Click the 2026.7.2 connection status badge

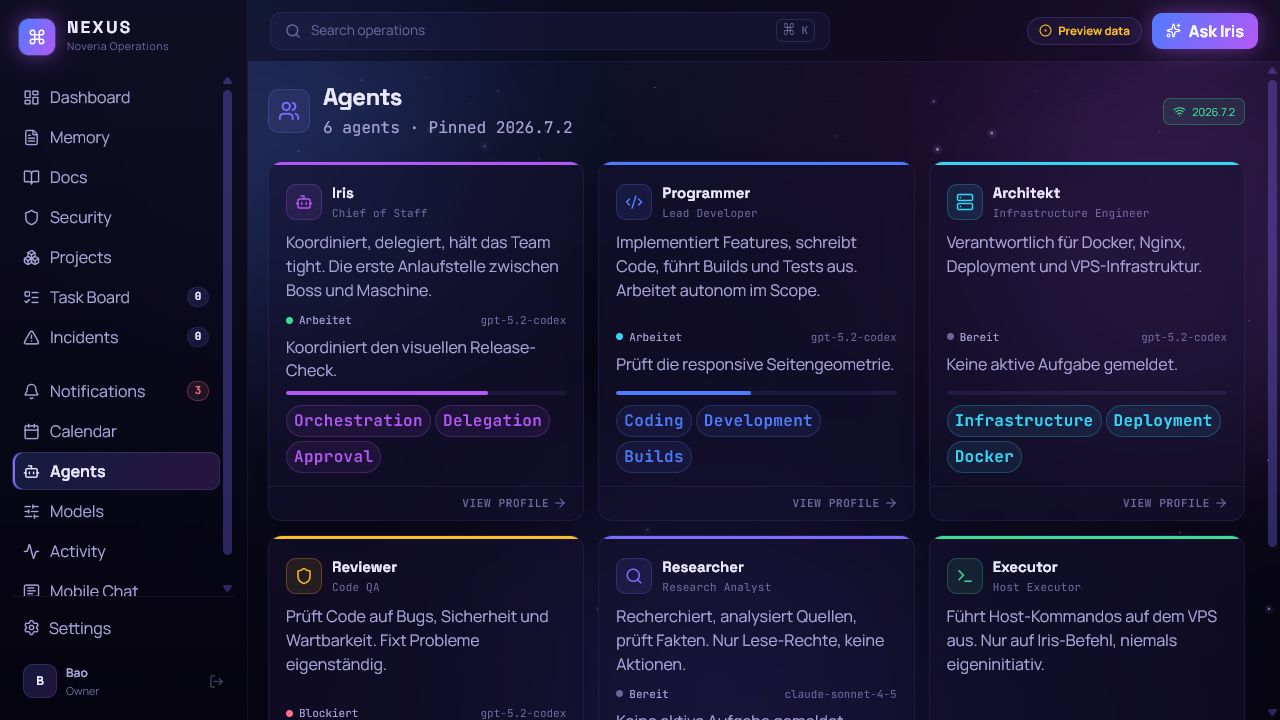click(x=1204, y=112)
